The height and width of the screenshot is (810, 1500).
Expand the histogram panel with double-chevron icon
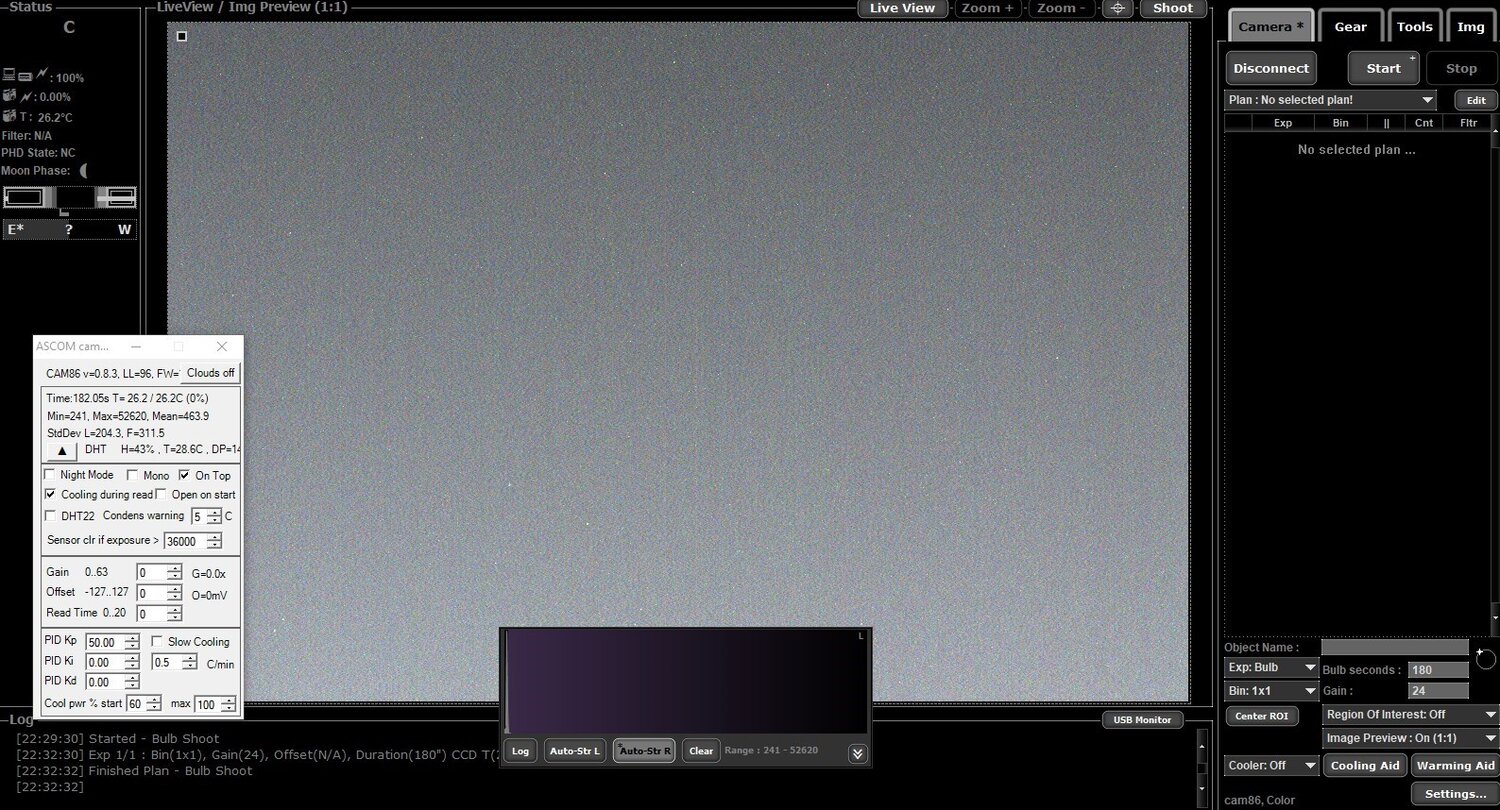(x=857, y=753)
